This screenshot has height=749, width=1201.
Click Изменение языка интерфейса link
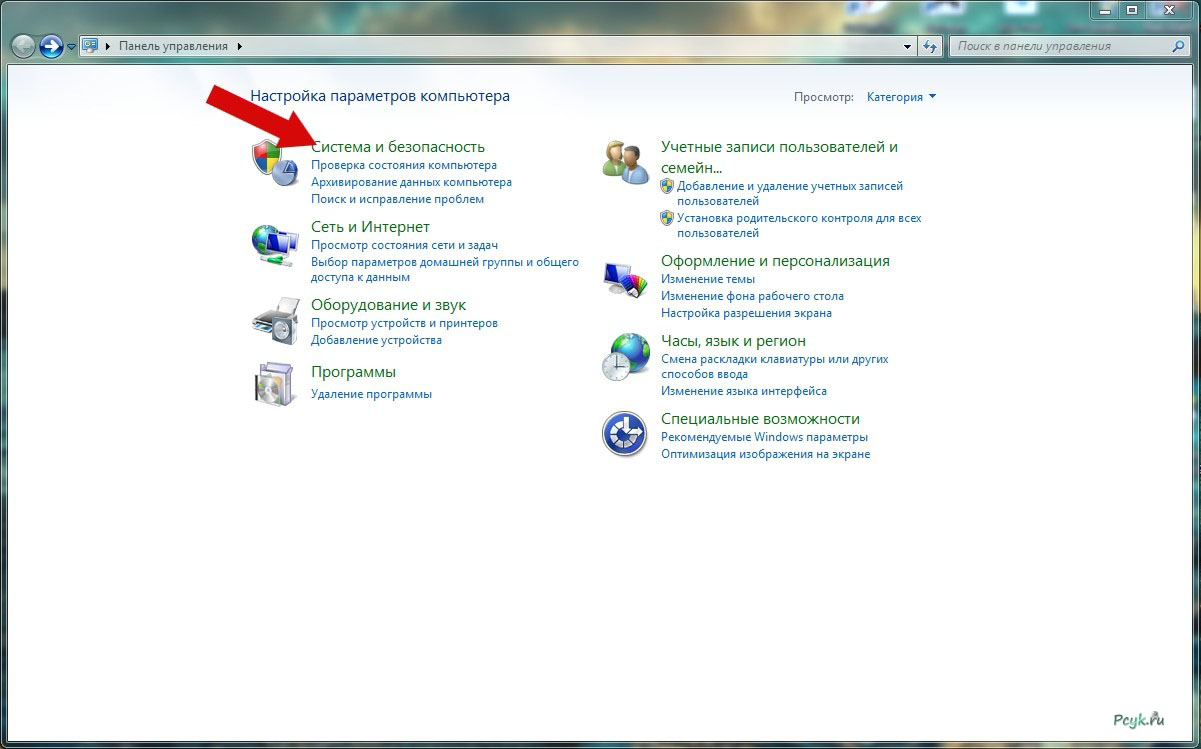(x=744, y=391)
